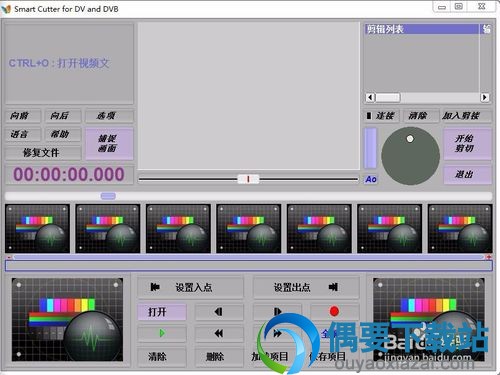
Task: Select the fourth (middle) filmstrip thumbnail
Action: pyautogui.click(x=249, y=229)
